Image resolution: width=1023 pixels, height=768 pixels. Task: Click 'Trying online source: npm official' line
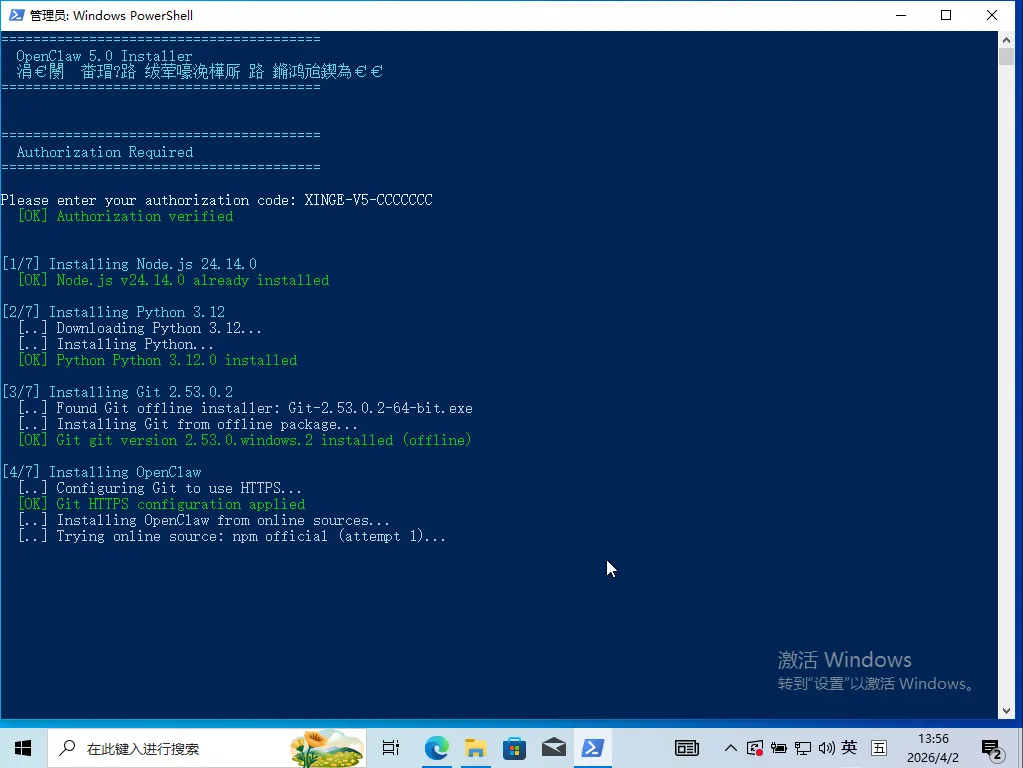tap(232, 536)
